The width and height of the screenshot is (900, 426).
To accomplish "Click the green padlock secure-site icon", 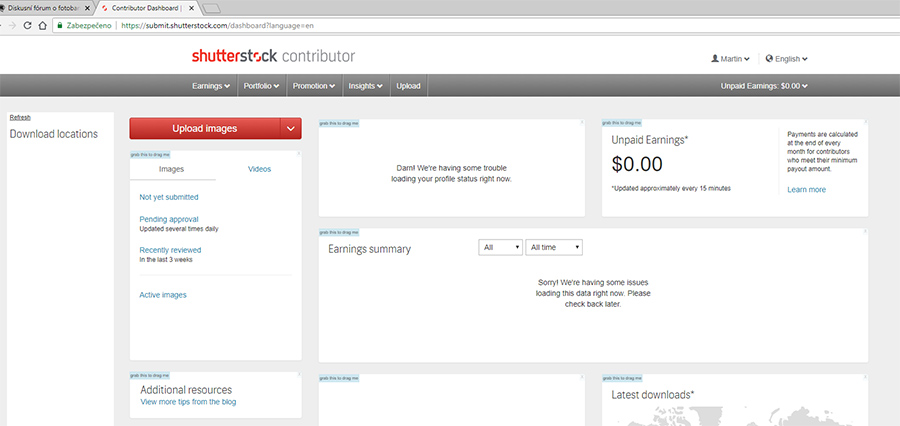I will [x=59, y=25].
